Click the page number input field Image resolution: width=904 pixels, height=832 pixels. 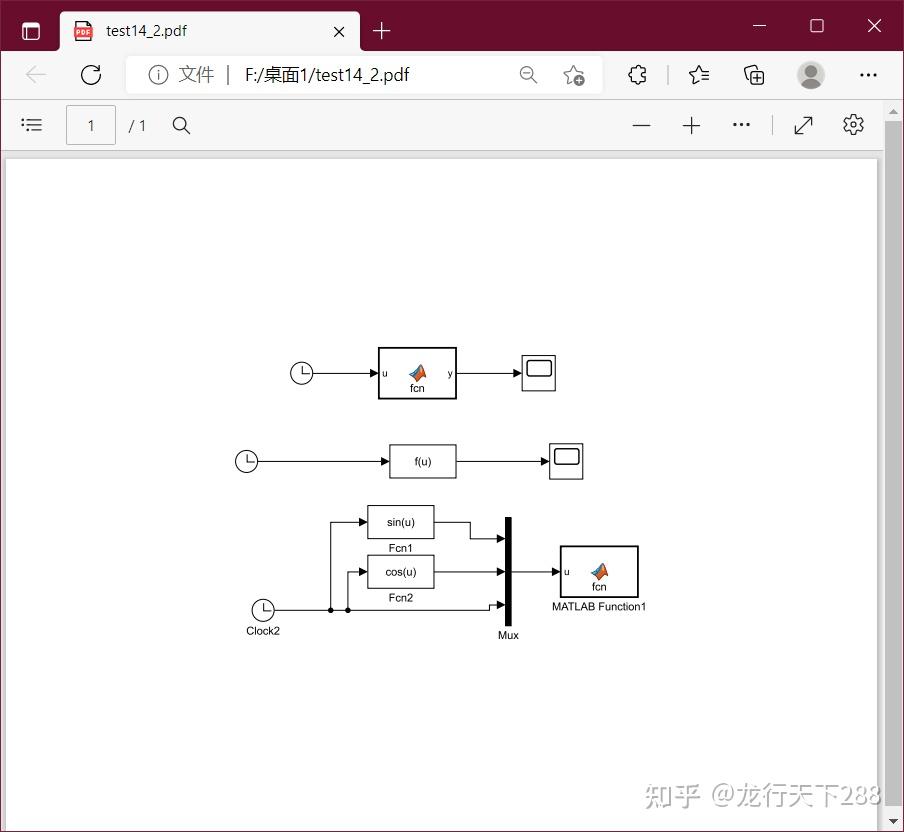point(90,125)
